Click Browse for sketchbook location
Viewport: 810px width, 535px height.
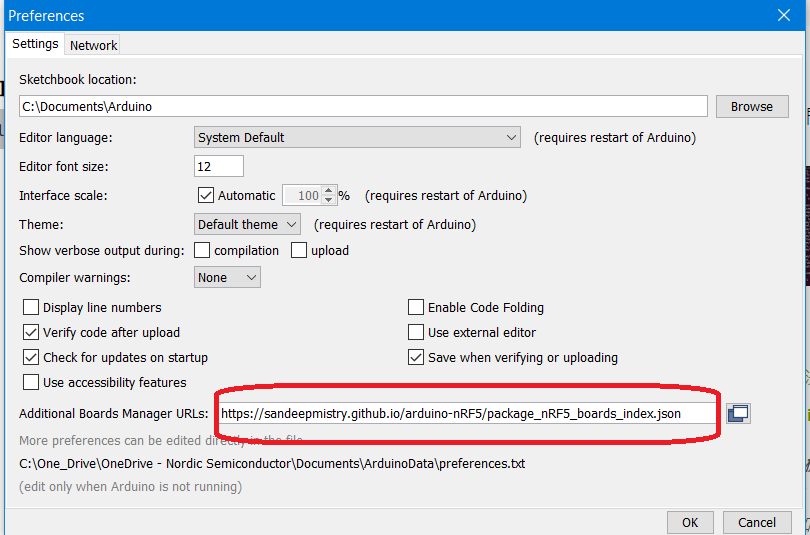pyautogui.click(x=751, y=106)
